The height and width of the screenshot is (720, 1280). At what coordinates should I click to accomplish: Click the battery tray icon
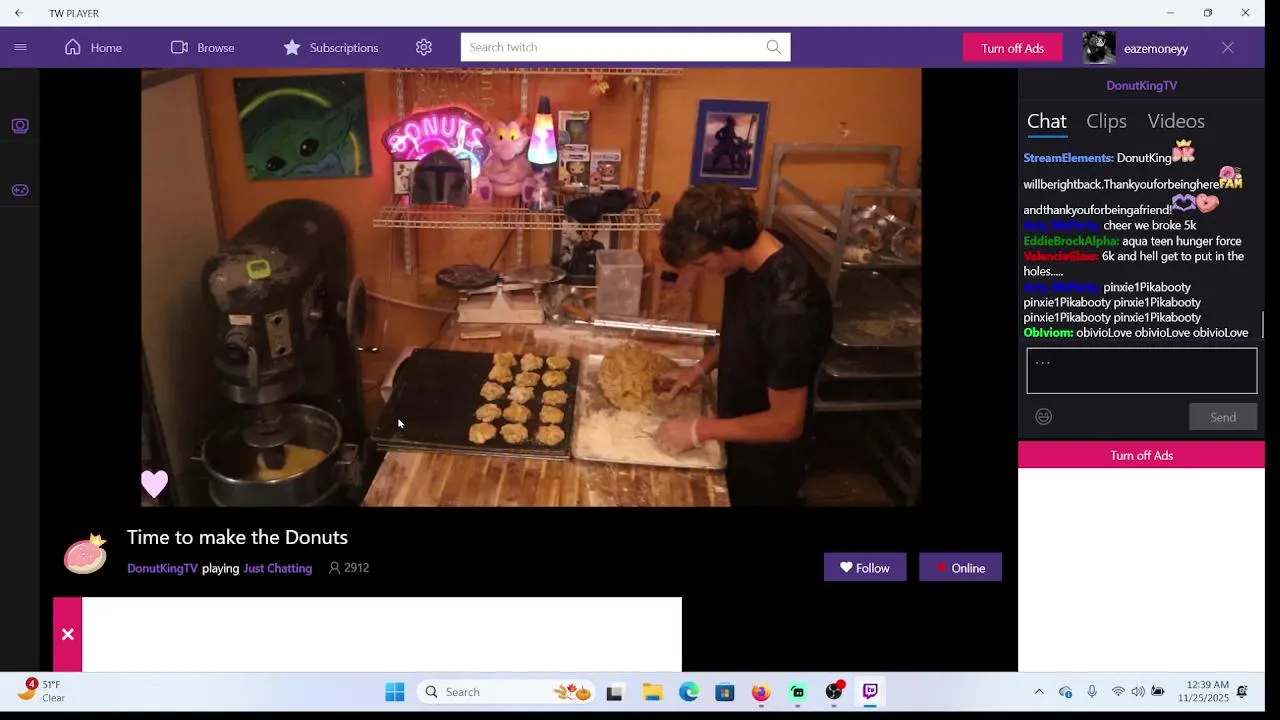click(x=1158, y=692)
